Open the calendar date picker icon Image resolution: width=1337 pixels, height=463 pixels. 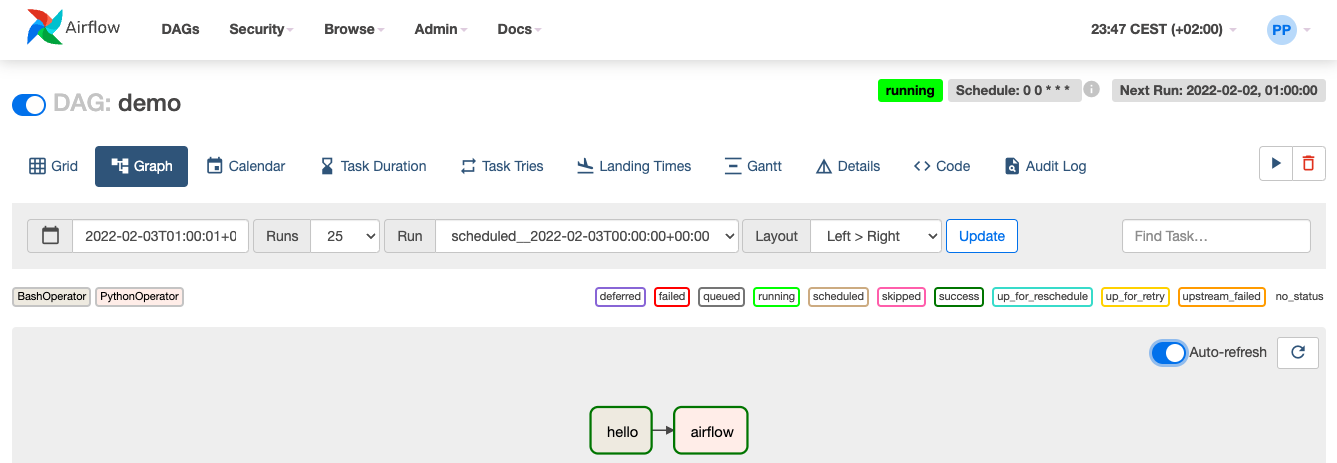coord(50,236)
